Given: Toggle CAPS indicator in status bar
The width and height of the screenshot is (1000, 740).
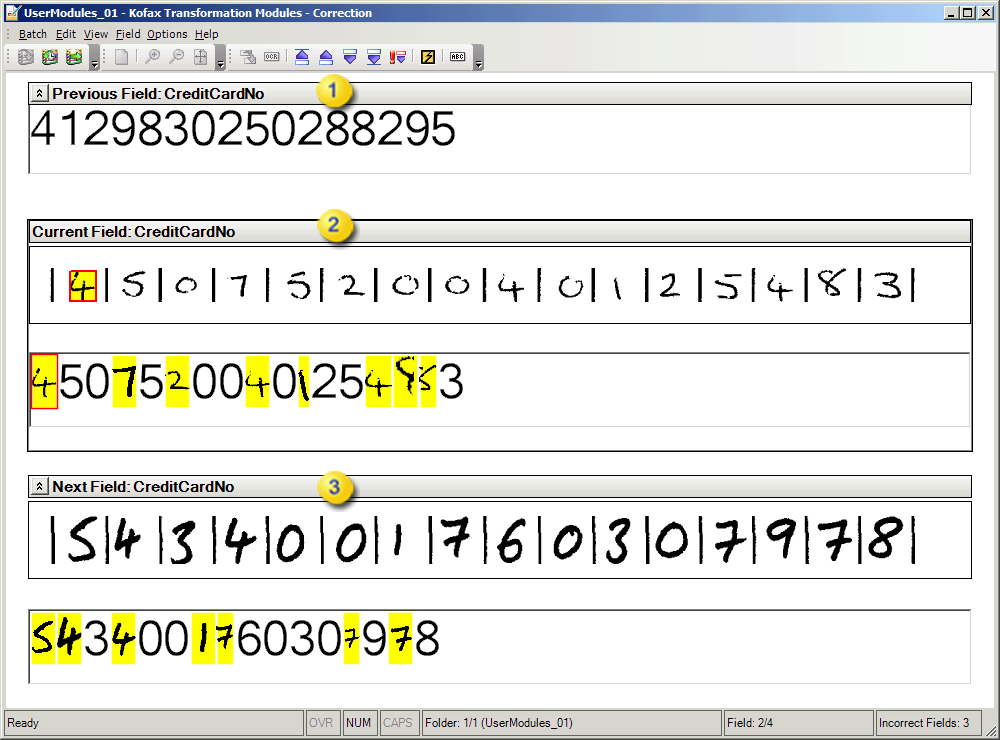Looking at the screenshot, I should point(398,722).
